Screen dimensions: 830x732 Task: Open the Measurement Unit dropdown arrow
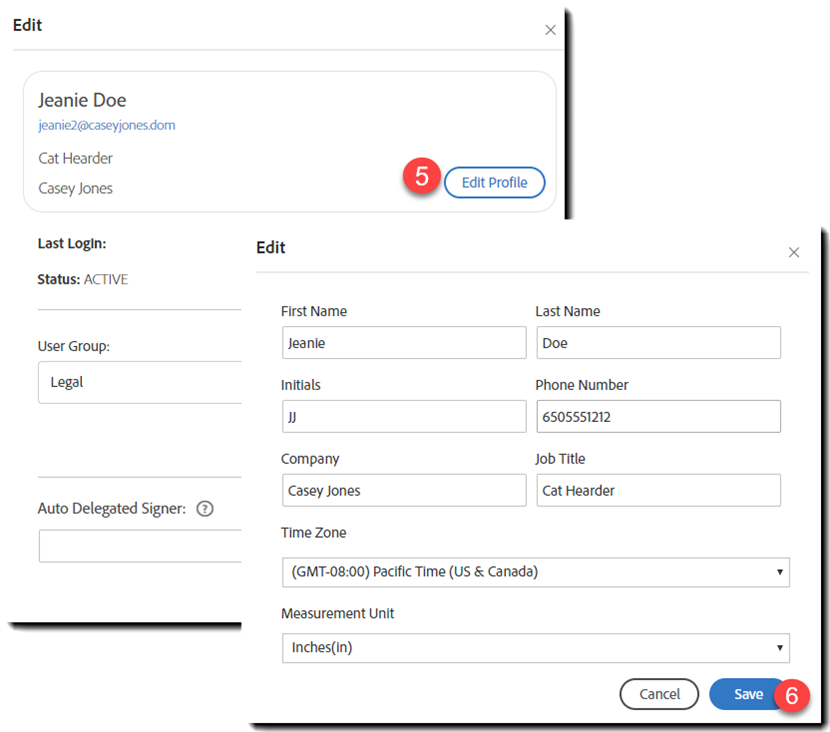click(x=778, y=648)
